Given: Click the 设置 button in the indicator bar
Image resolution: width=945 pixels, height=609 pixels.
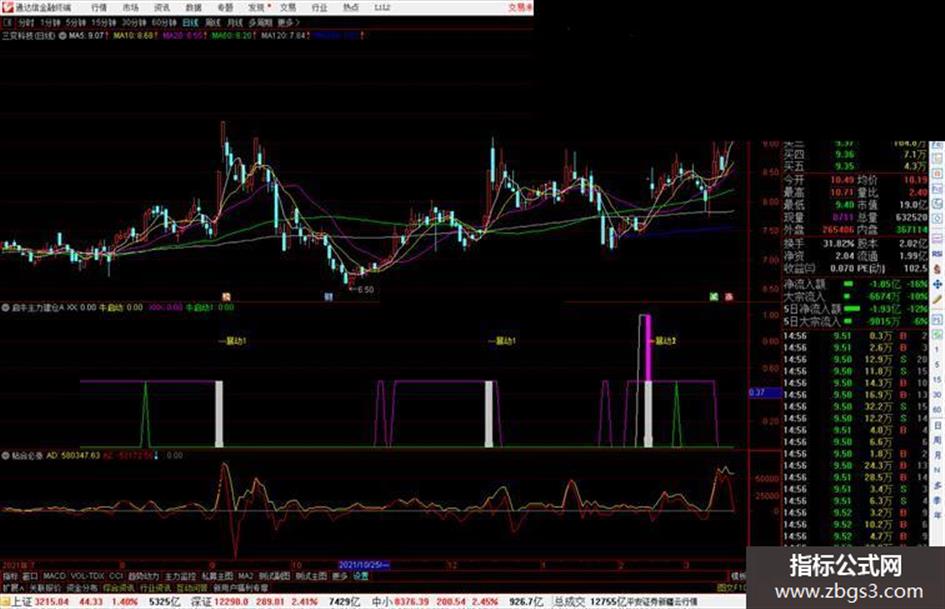Looking at the screenshot, I should 360,576.
